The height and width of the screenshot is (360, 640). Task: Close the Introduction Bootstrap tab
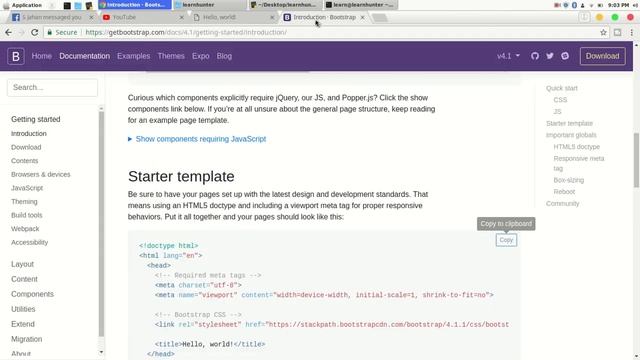click(362, 18)
